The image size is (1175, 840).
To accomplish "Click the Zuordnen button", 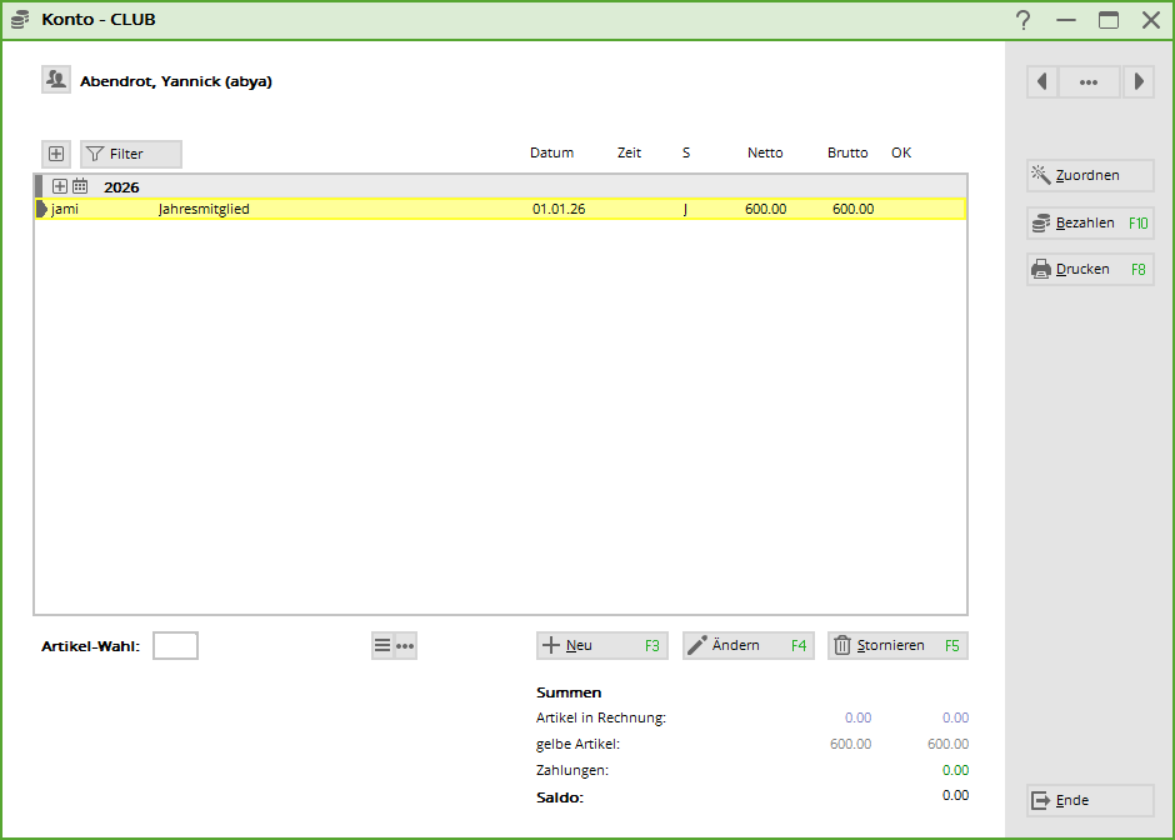I will point(1090,175).
